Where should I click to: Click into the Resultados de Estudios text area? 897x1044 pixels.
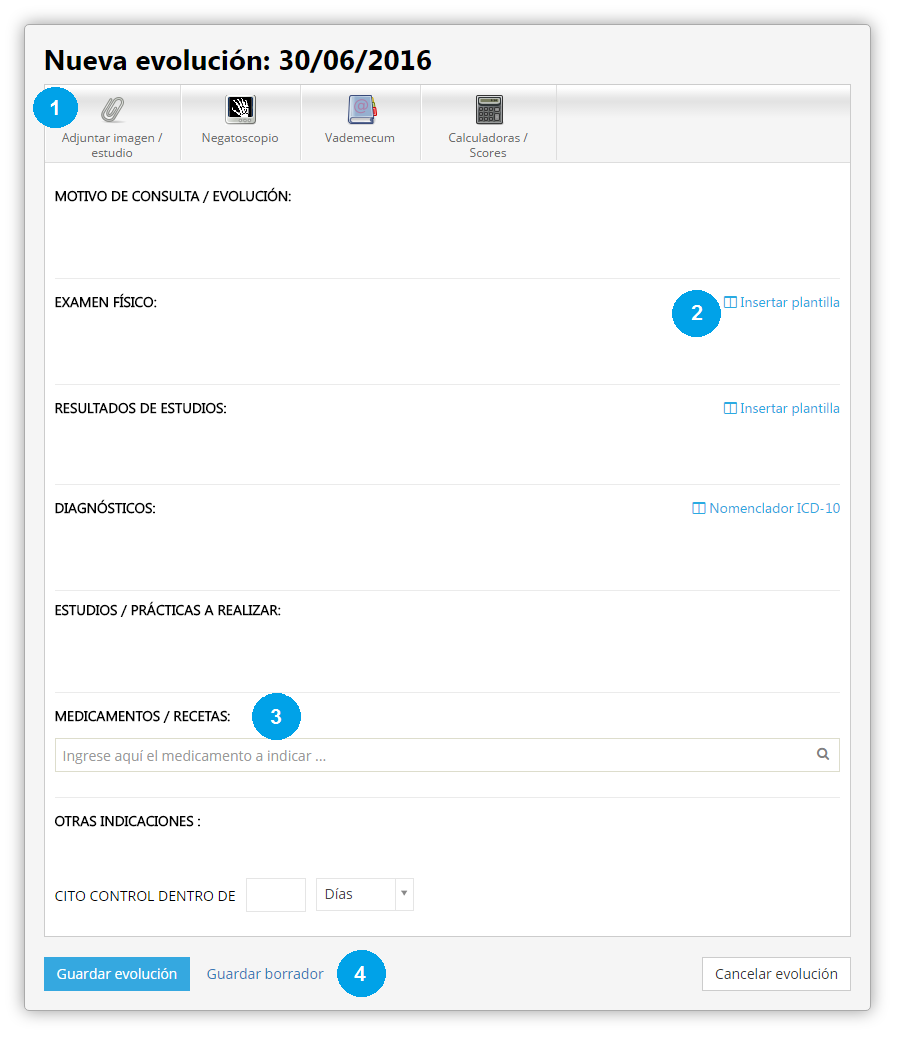447,449
